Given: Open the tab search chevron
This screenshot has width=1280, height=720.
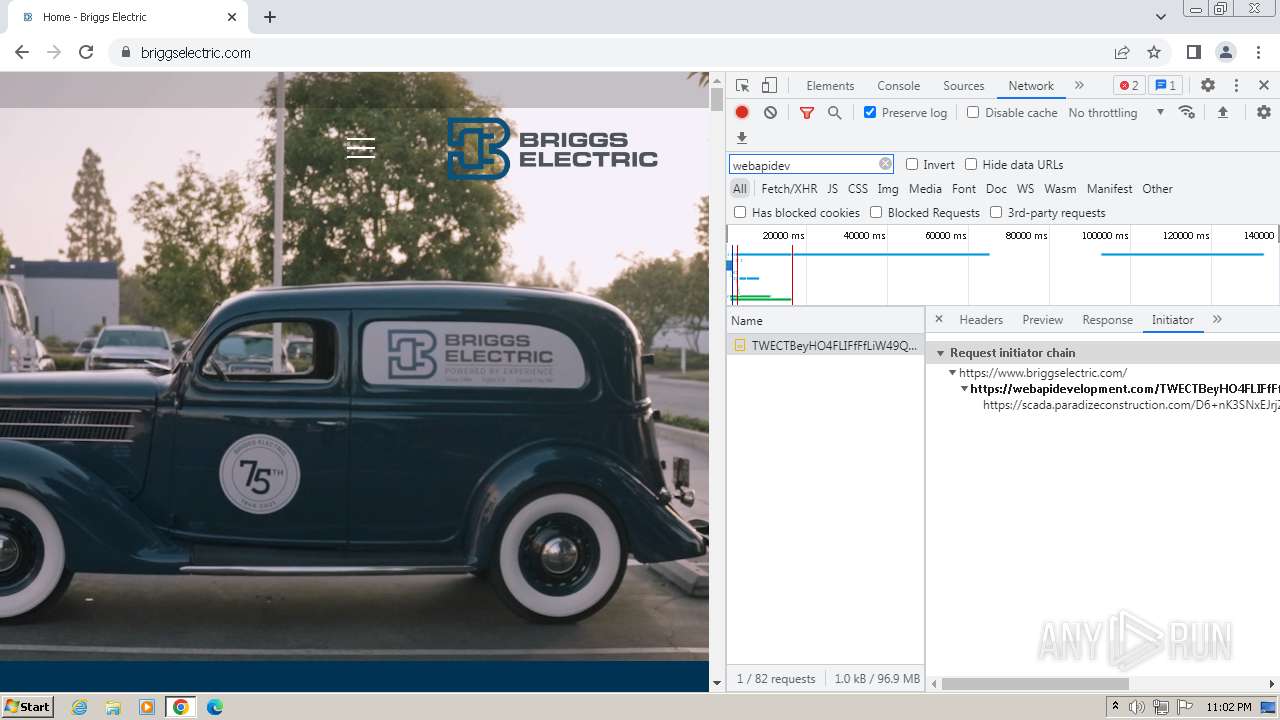Looking at the screenshot, I should (x=1161, y=17).
